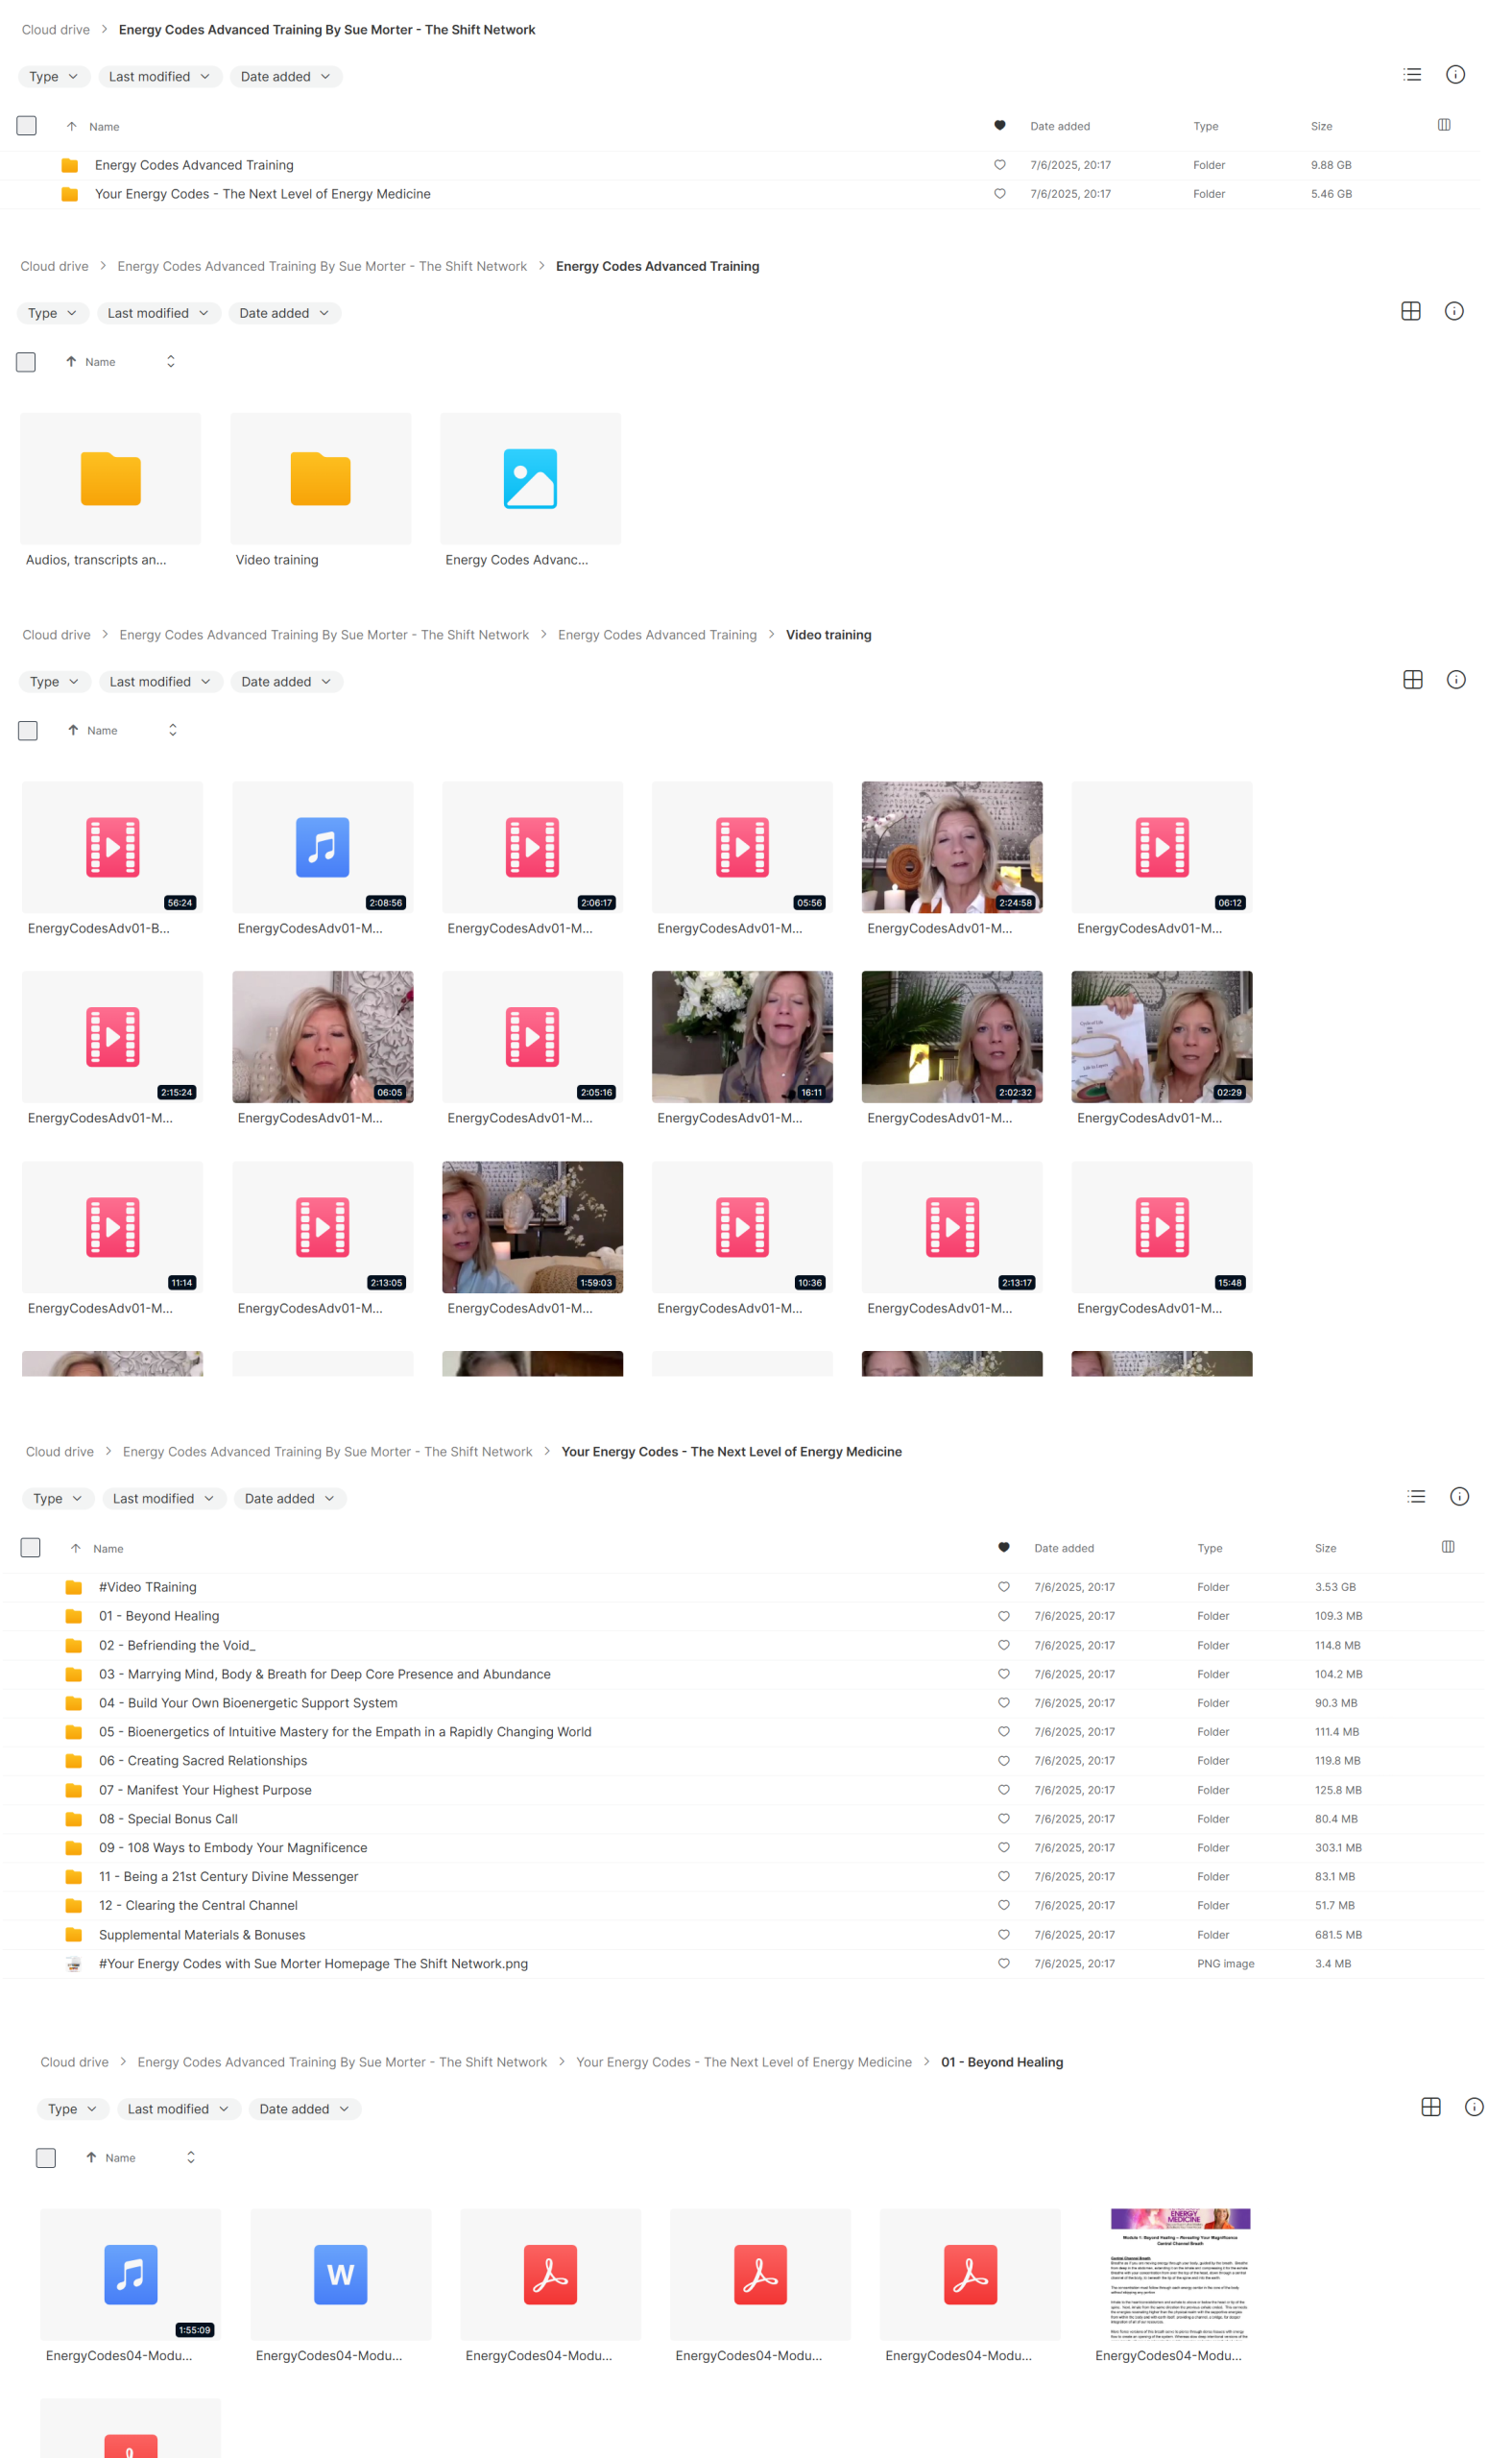The height and width of the screenshot is (2458, 1512).
Task: Switch view layout in the Video training page
Action: pyautogui.click(x=1412, y=680)
